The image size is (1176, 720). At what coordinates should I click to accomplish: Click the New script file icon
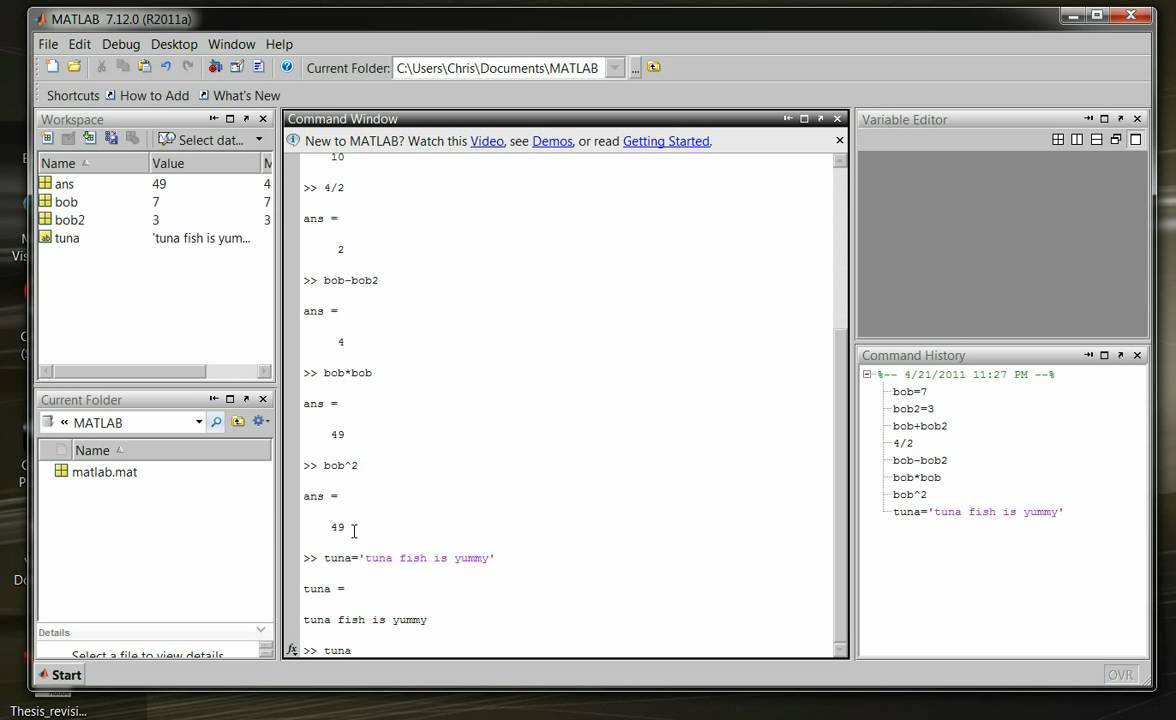pyautogui.click(x=52, y=67)
